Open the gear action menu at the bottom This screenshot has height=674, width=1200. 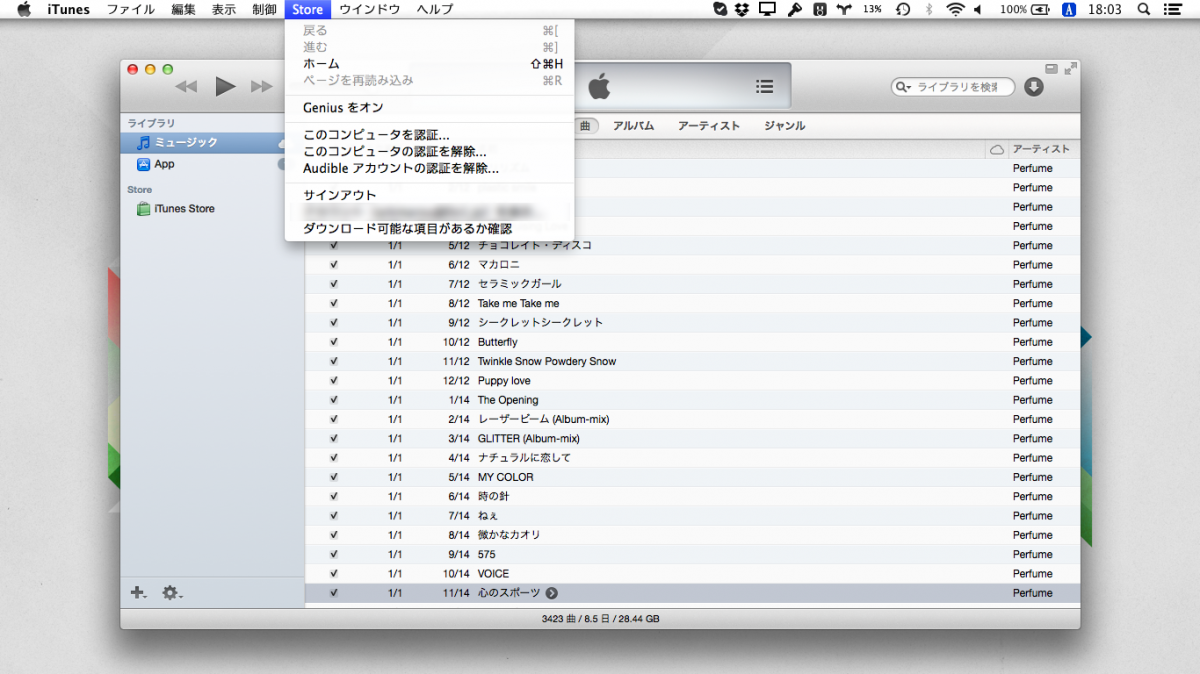(x=169, y=592)
